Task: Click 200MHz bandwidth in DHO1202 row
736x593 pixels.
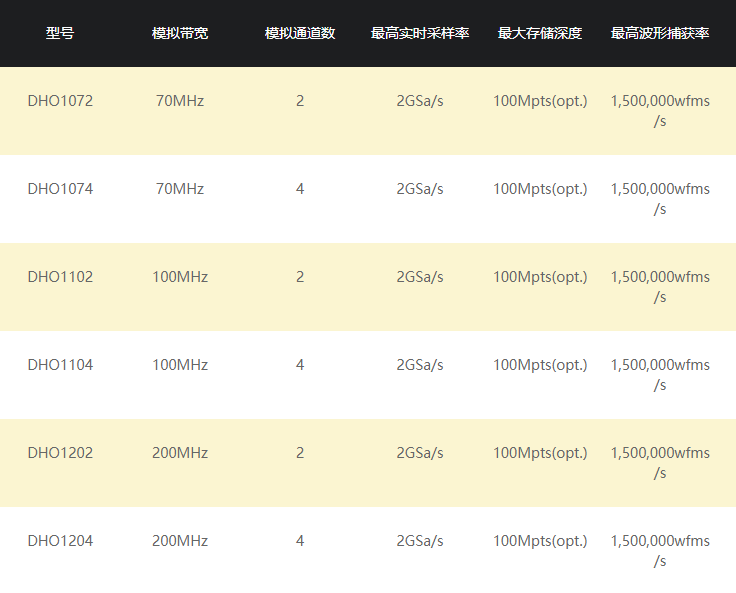Action: pyautogui.click(x=180, y=453)
